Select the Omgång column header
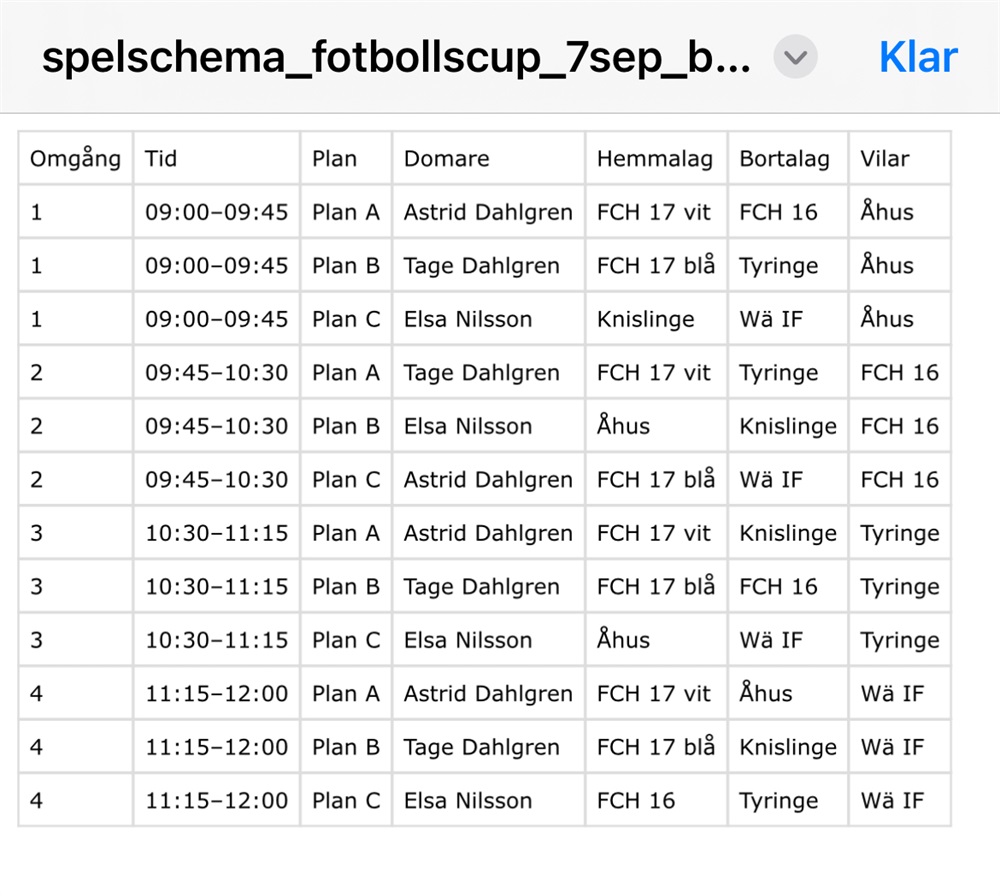 click(x=75, y=159)
